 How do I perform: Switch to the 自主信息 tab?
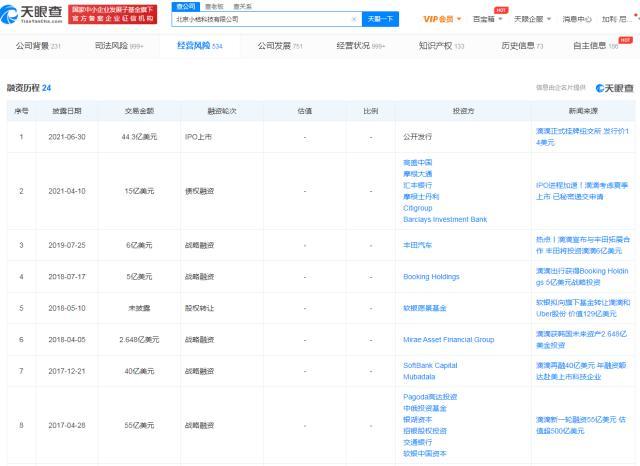click(x=596, y=46)
